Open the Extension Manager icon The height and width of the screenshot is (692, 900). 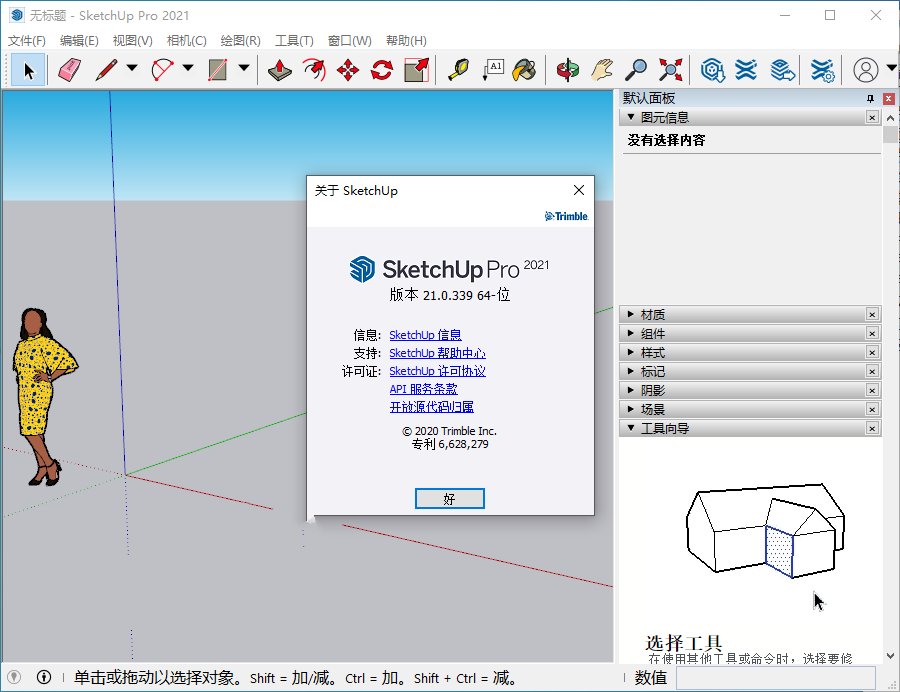pos(823,70)
